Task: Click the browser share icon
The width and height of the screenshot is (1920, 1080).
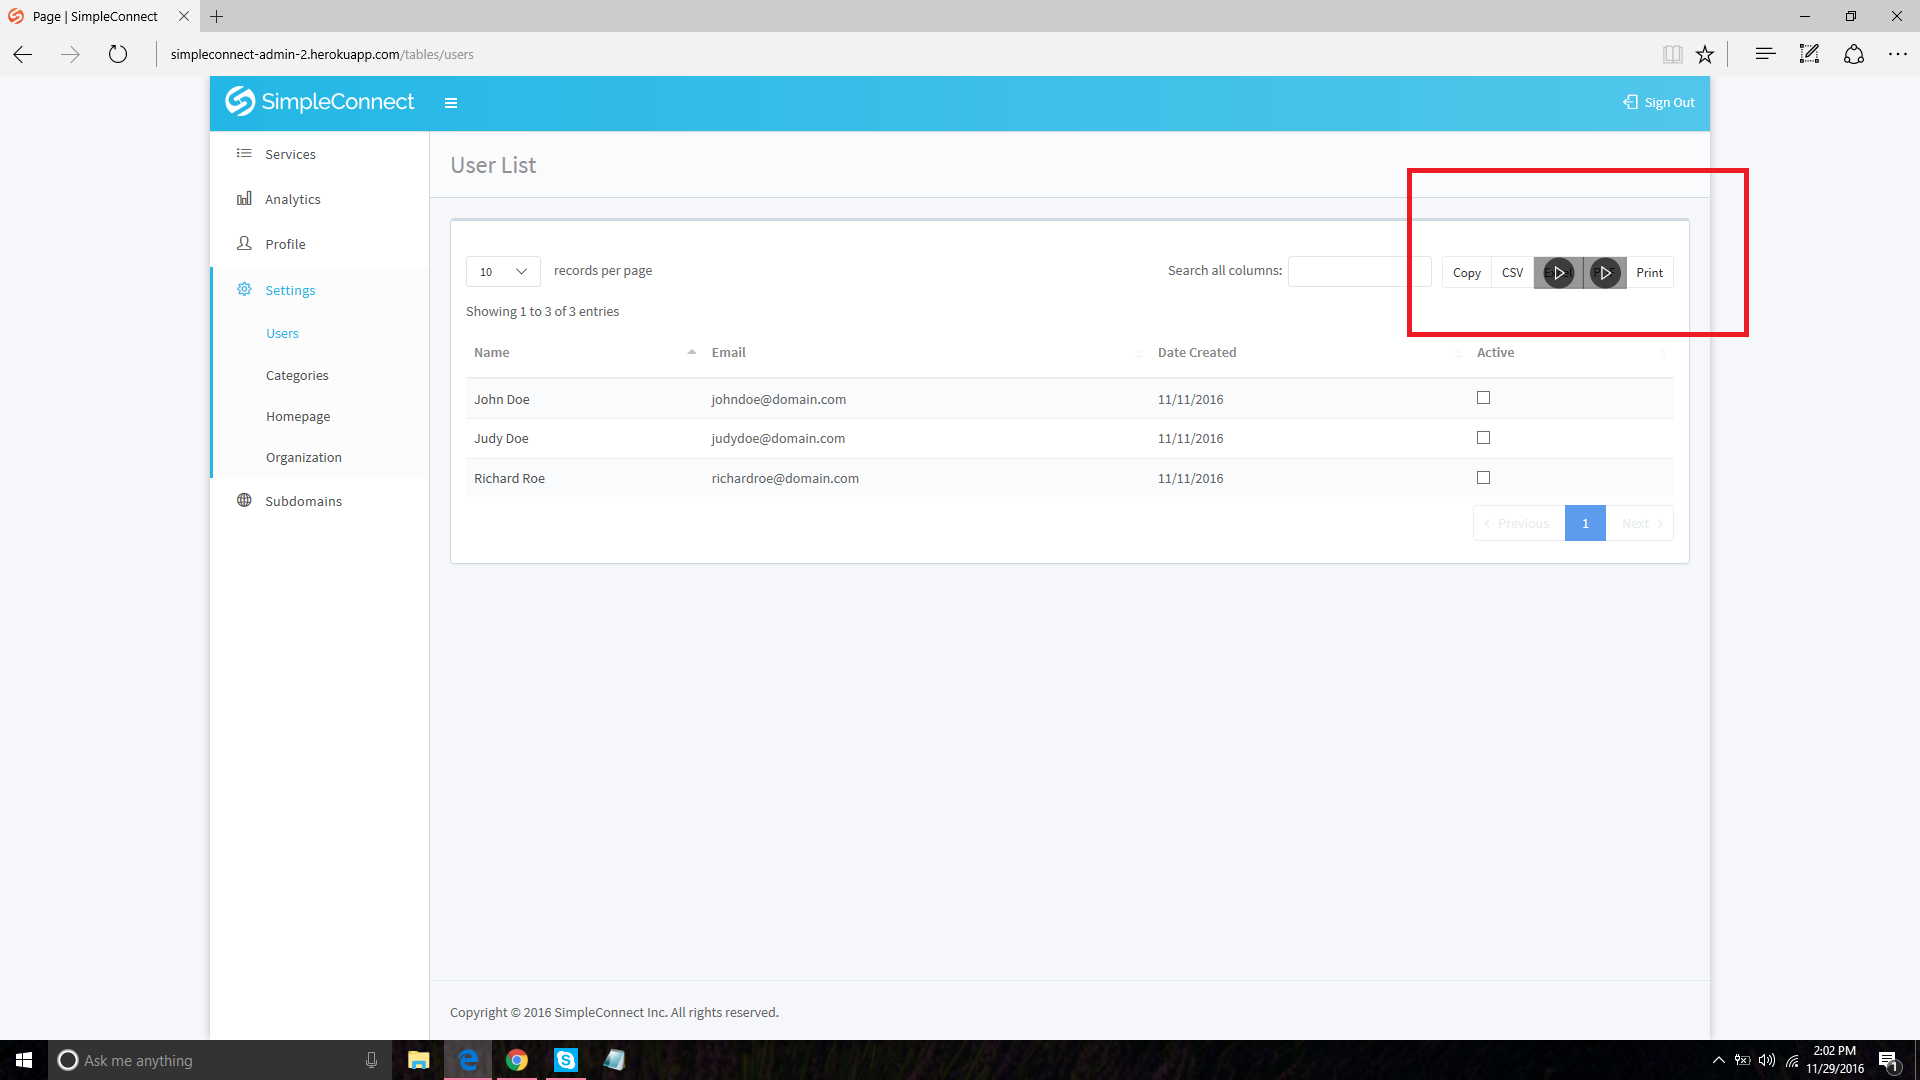Action: 1854,54
